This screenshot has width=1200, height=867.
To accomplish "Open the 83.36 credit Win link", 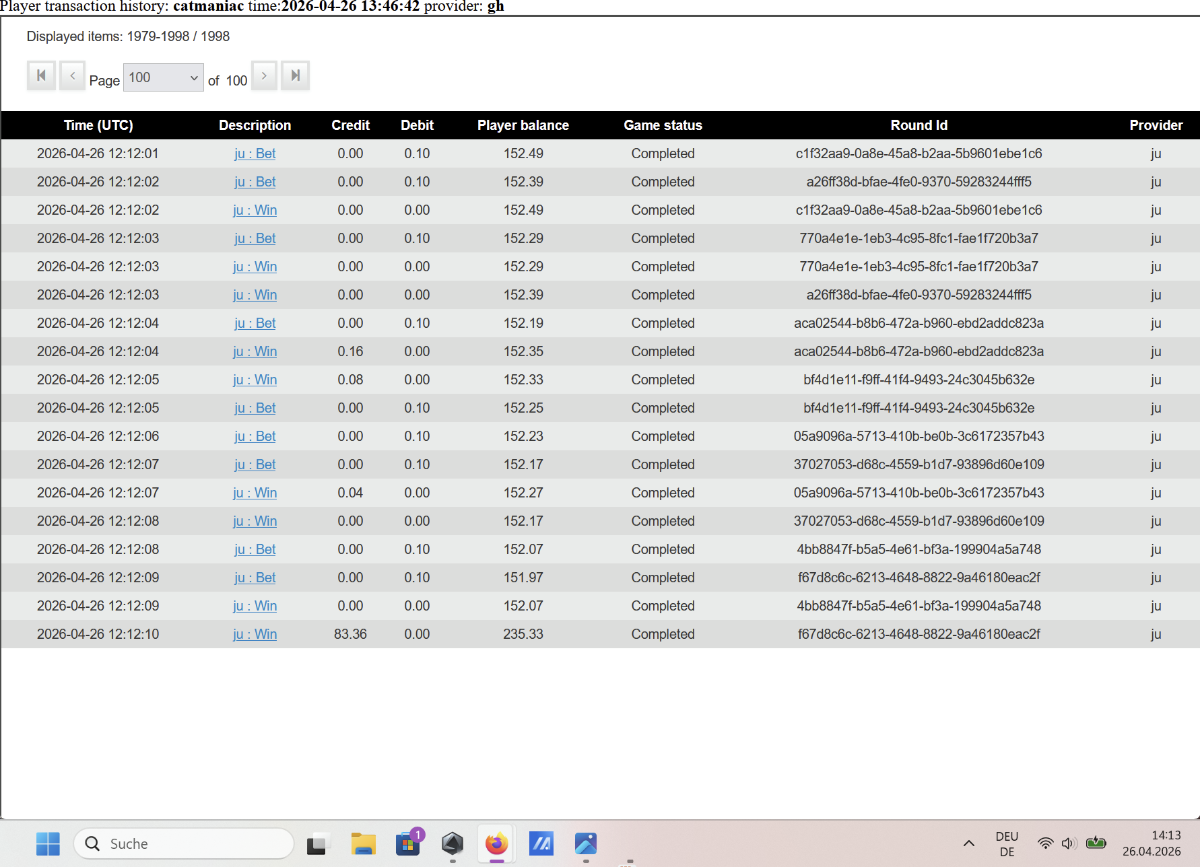I will point(255,634).
